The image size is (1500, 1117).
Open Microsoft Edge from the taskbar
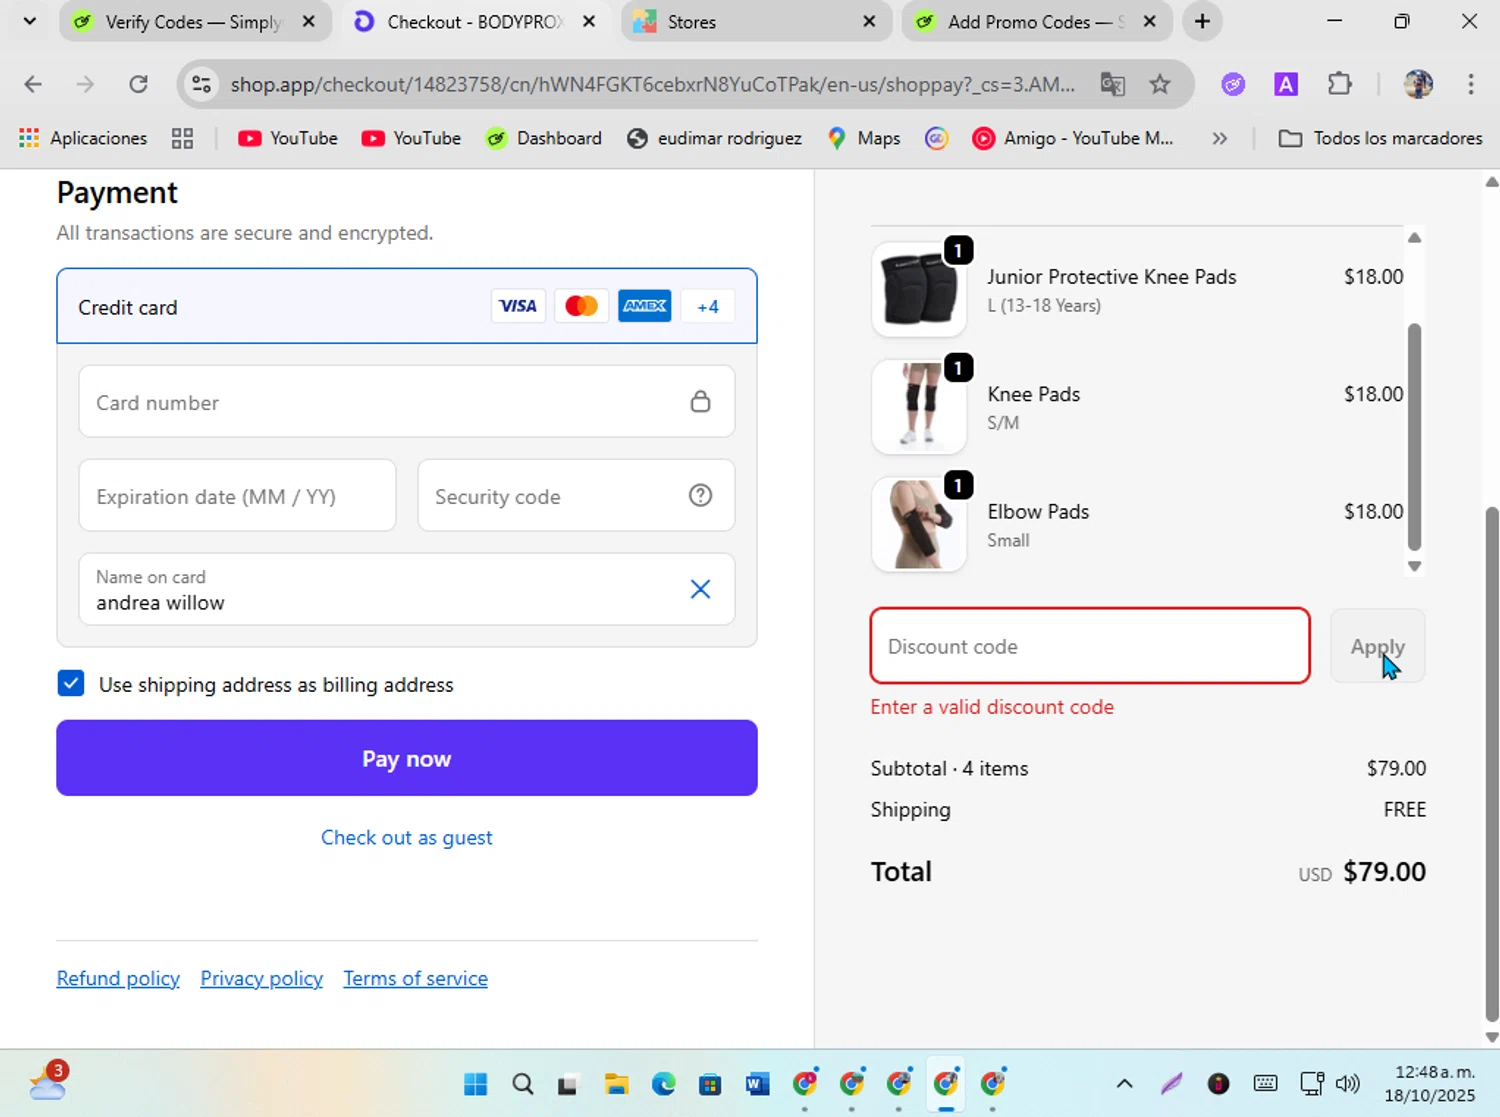point(663,1084)
